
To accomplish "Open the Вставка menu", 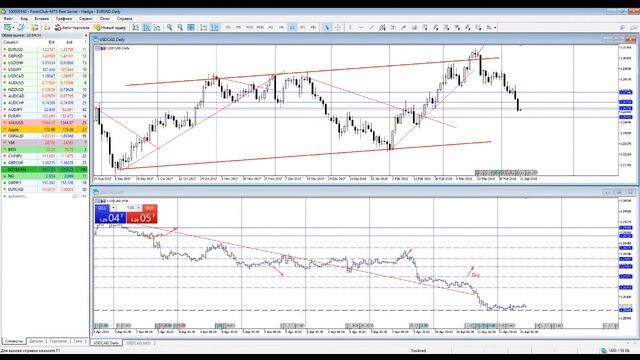I will (x=42, y=19).
